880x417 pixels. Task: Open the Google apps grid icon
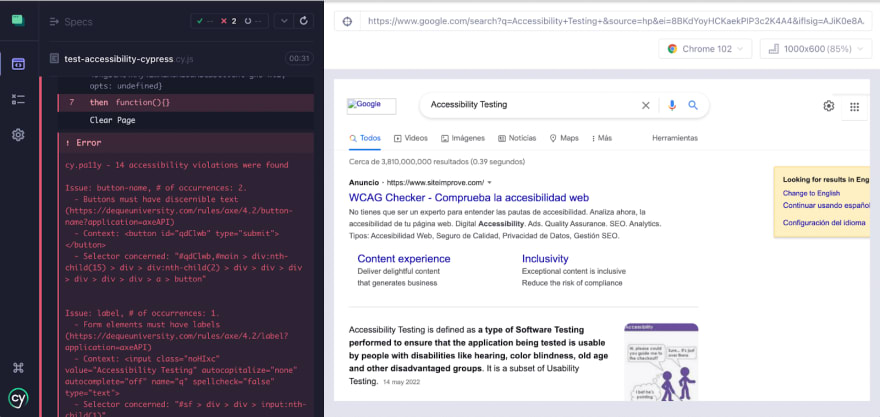tap(854, 107)
